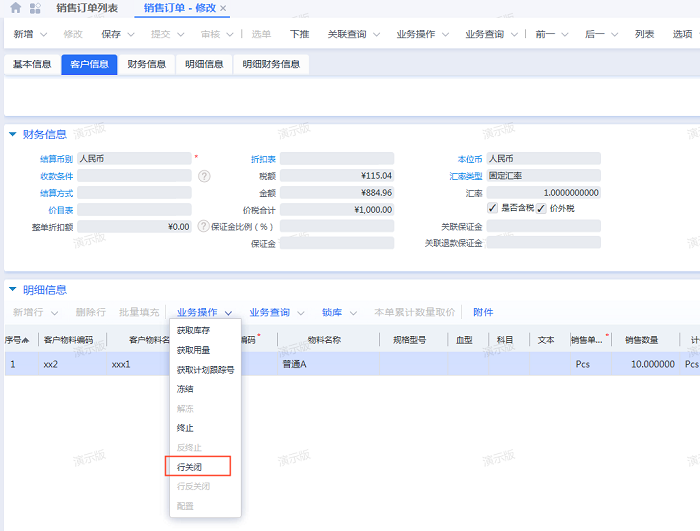Open the app grid icon beside home
This screenshot has width=700, height=531.
click(35, 8)
